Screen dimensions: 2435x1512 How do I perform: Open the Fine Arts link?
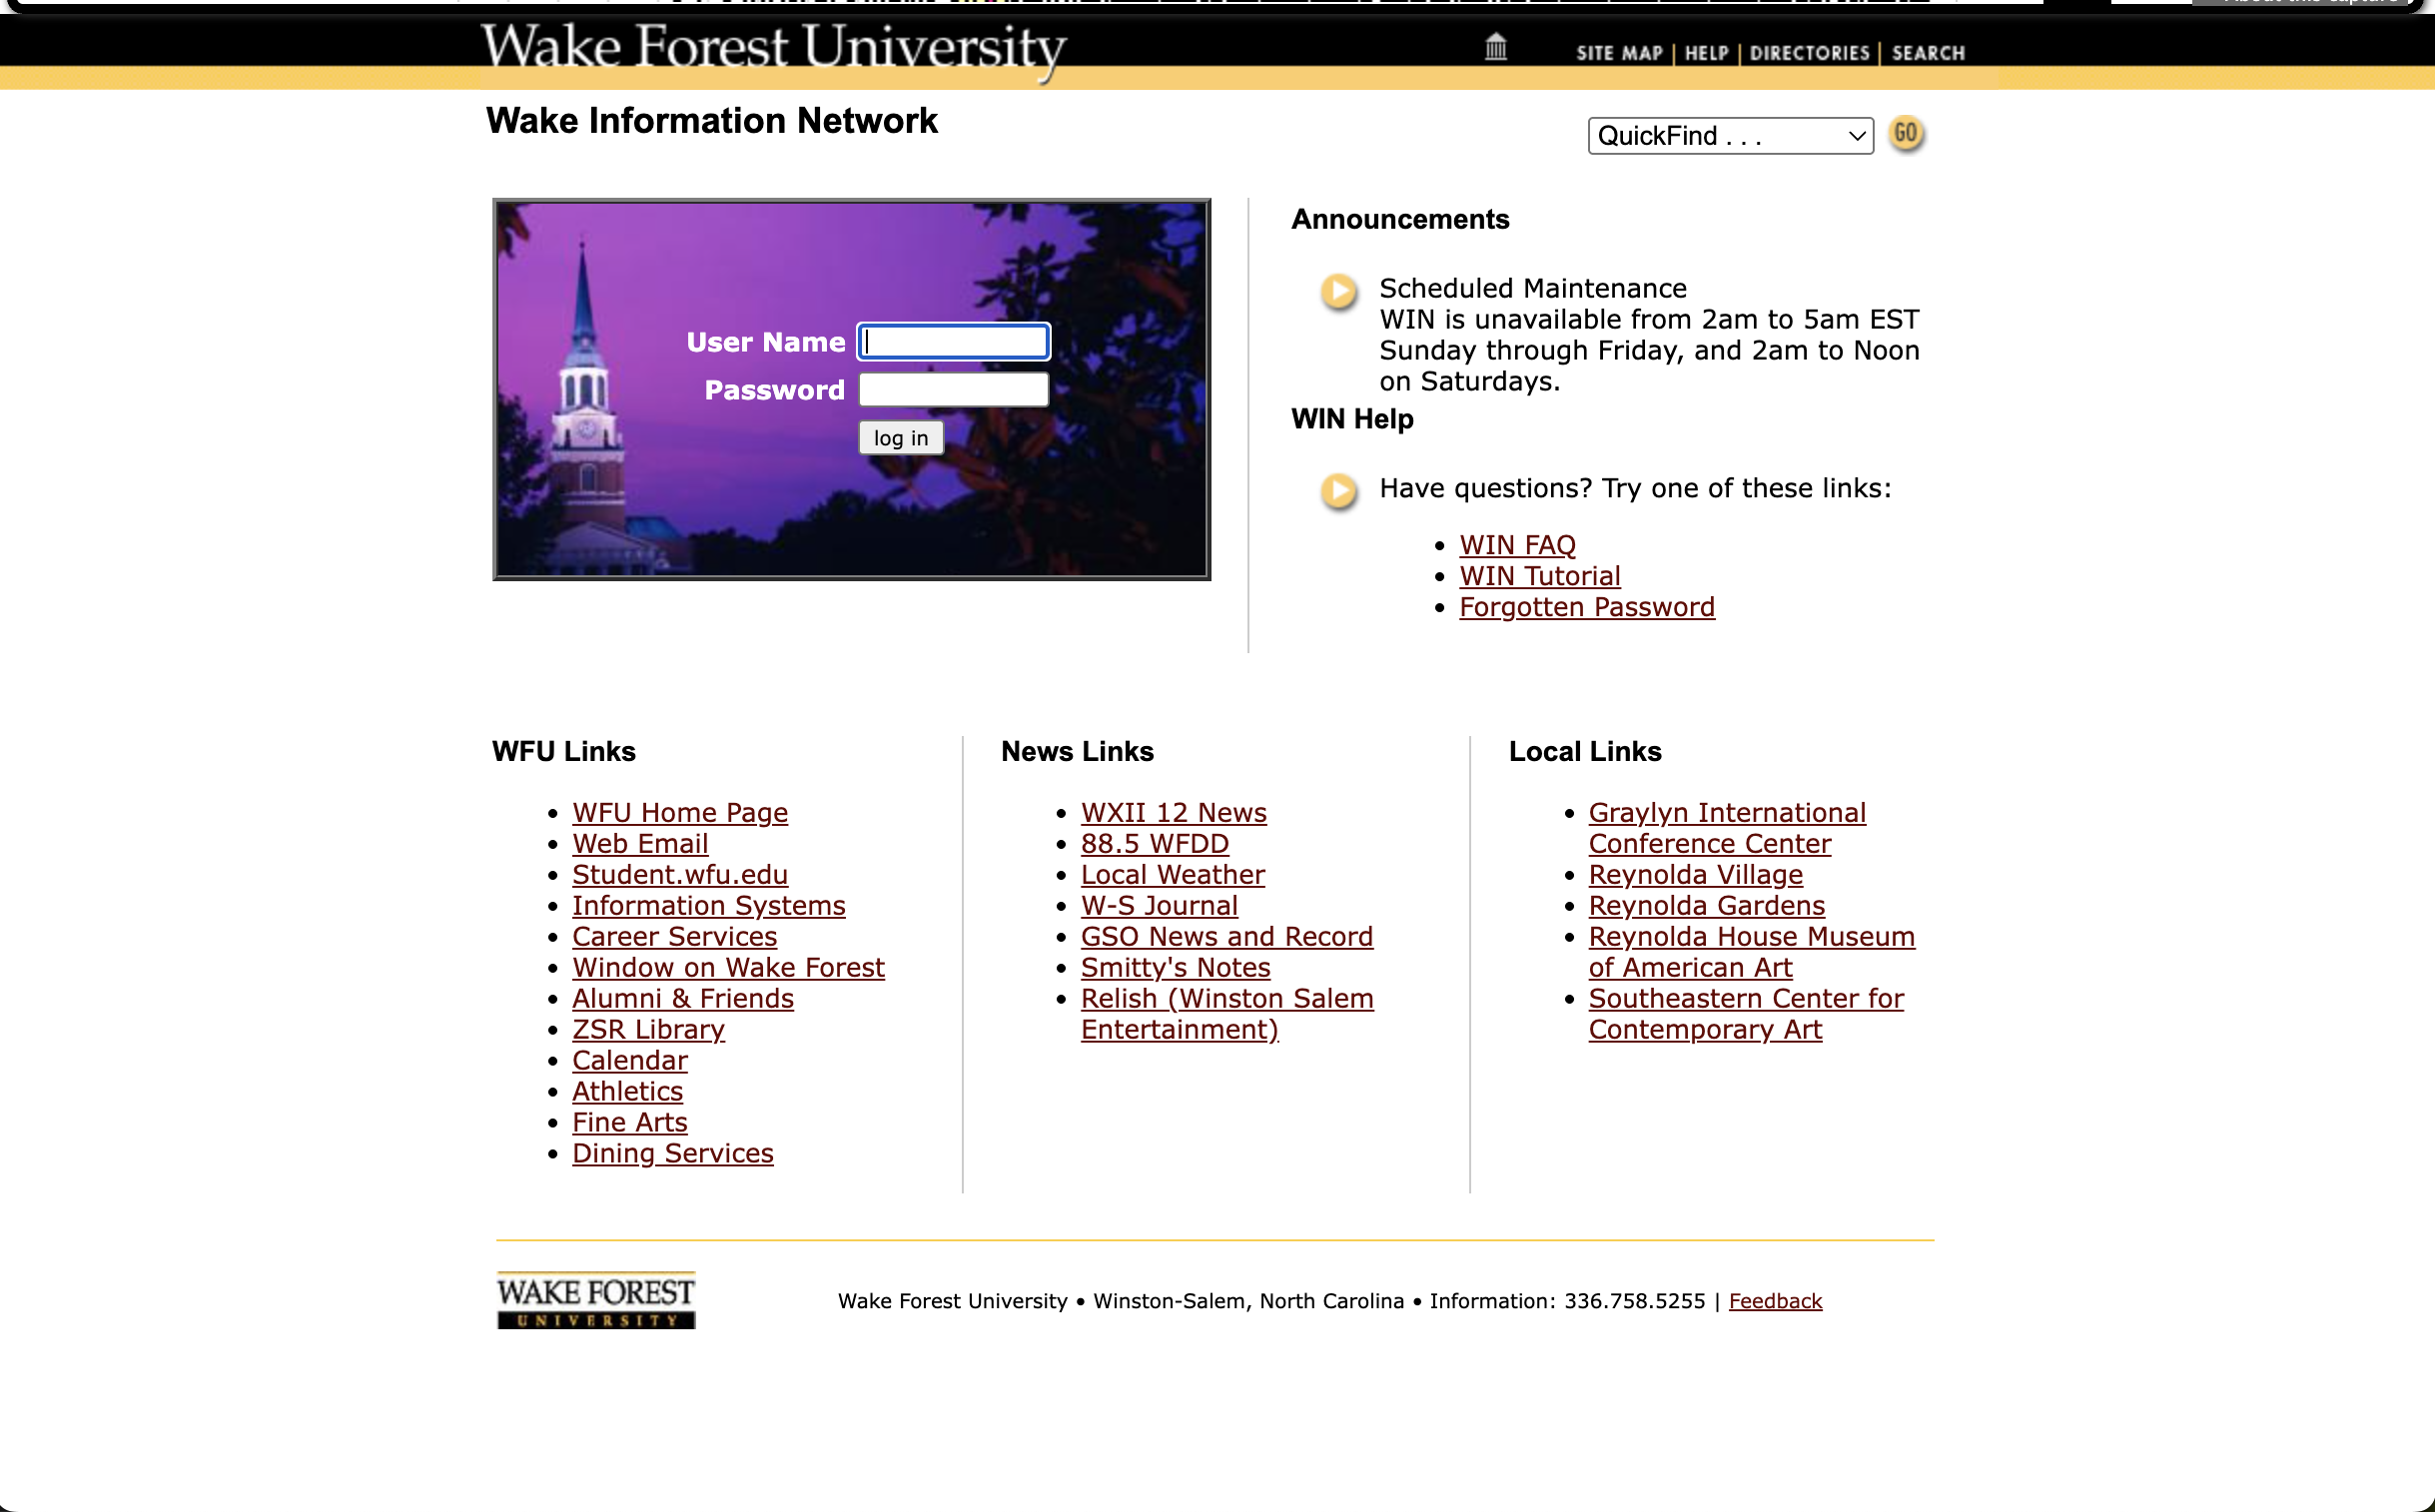tap(629, 1123)
